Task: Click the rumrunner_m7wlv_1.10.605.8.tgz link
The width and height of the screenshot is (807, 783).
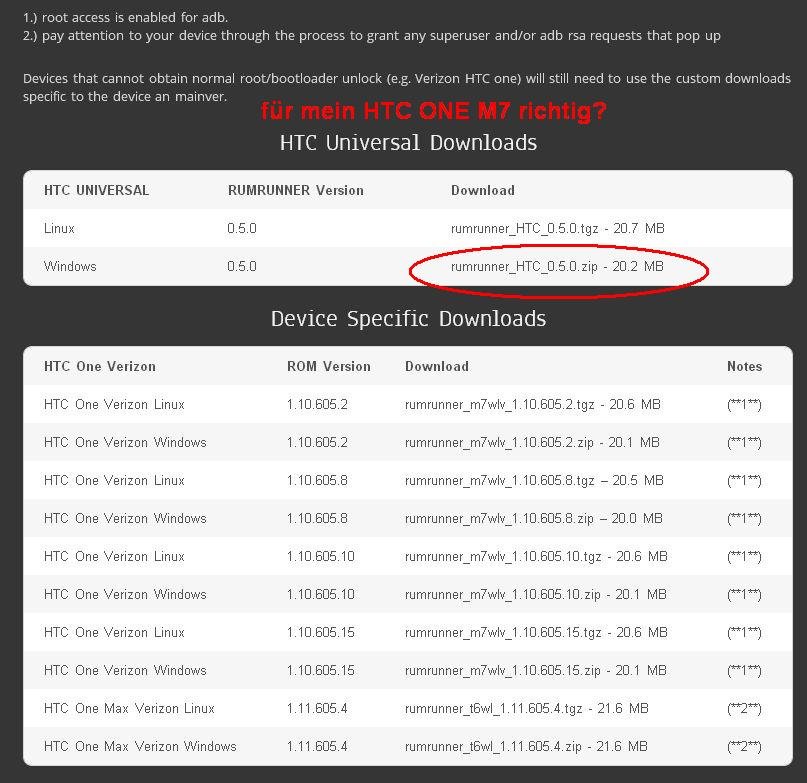Action: click(x=534, y=481)
